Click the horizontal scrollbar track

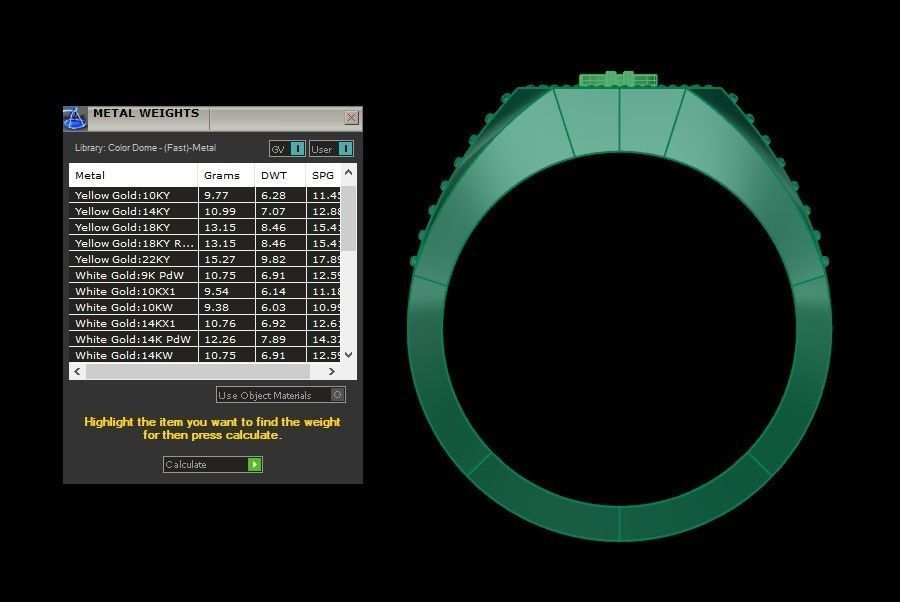[198, 371]
